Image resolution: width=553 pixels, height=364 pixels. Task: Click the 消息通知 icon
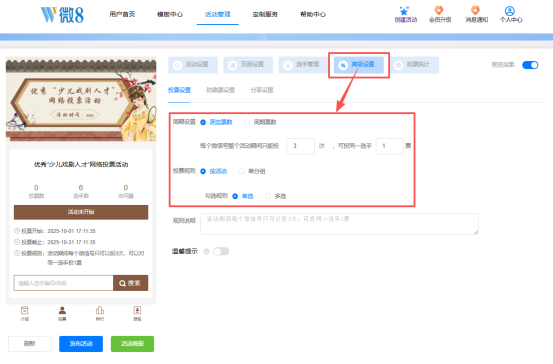476,11
